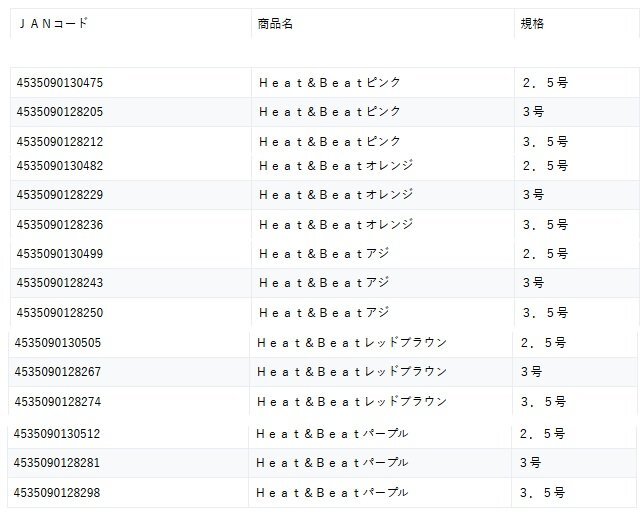Click 3.5号 size in row 4535090128236
This screenshot has width=644, height=519.
(545, 225)
